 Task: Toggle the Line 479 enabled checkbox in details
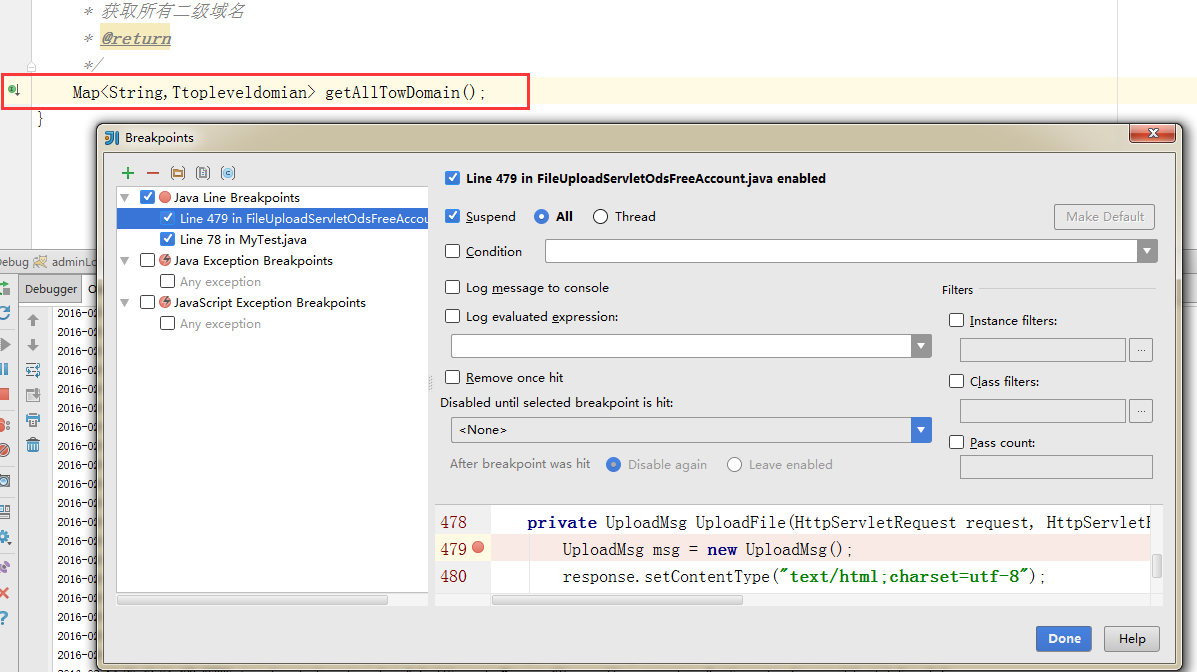pyautogui.click(x=453, y=178)
